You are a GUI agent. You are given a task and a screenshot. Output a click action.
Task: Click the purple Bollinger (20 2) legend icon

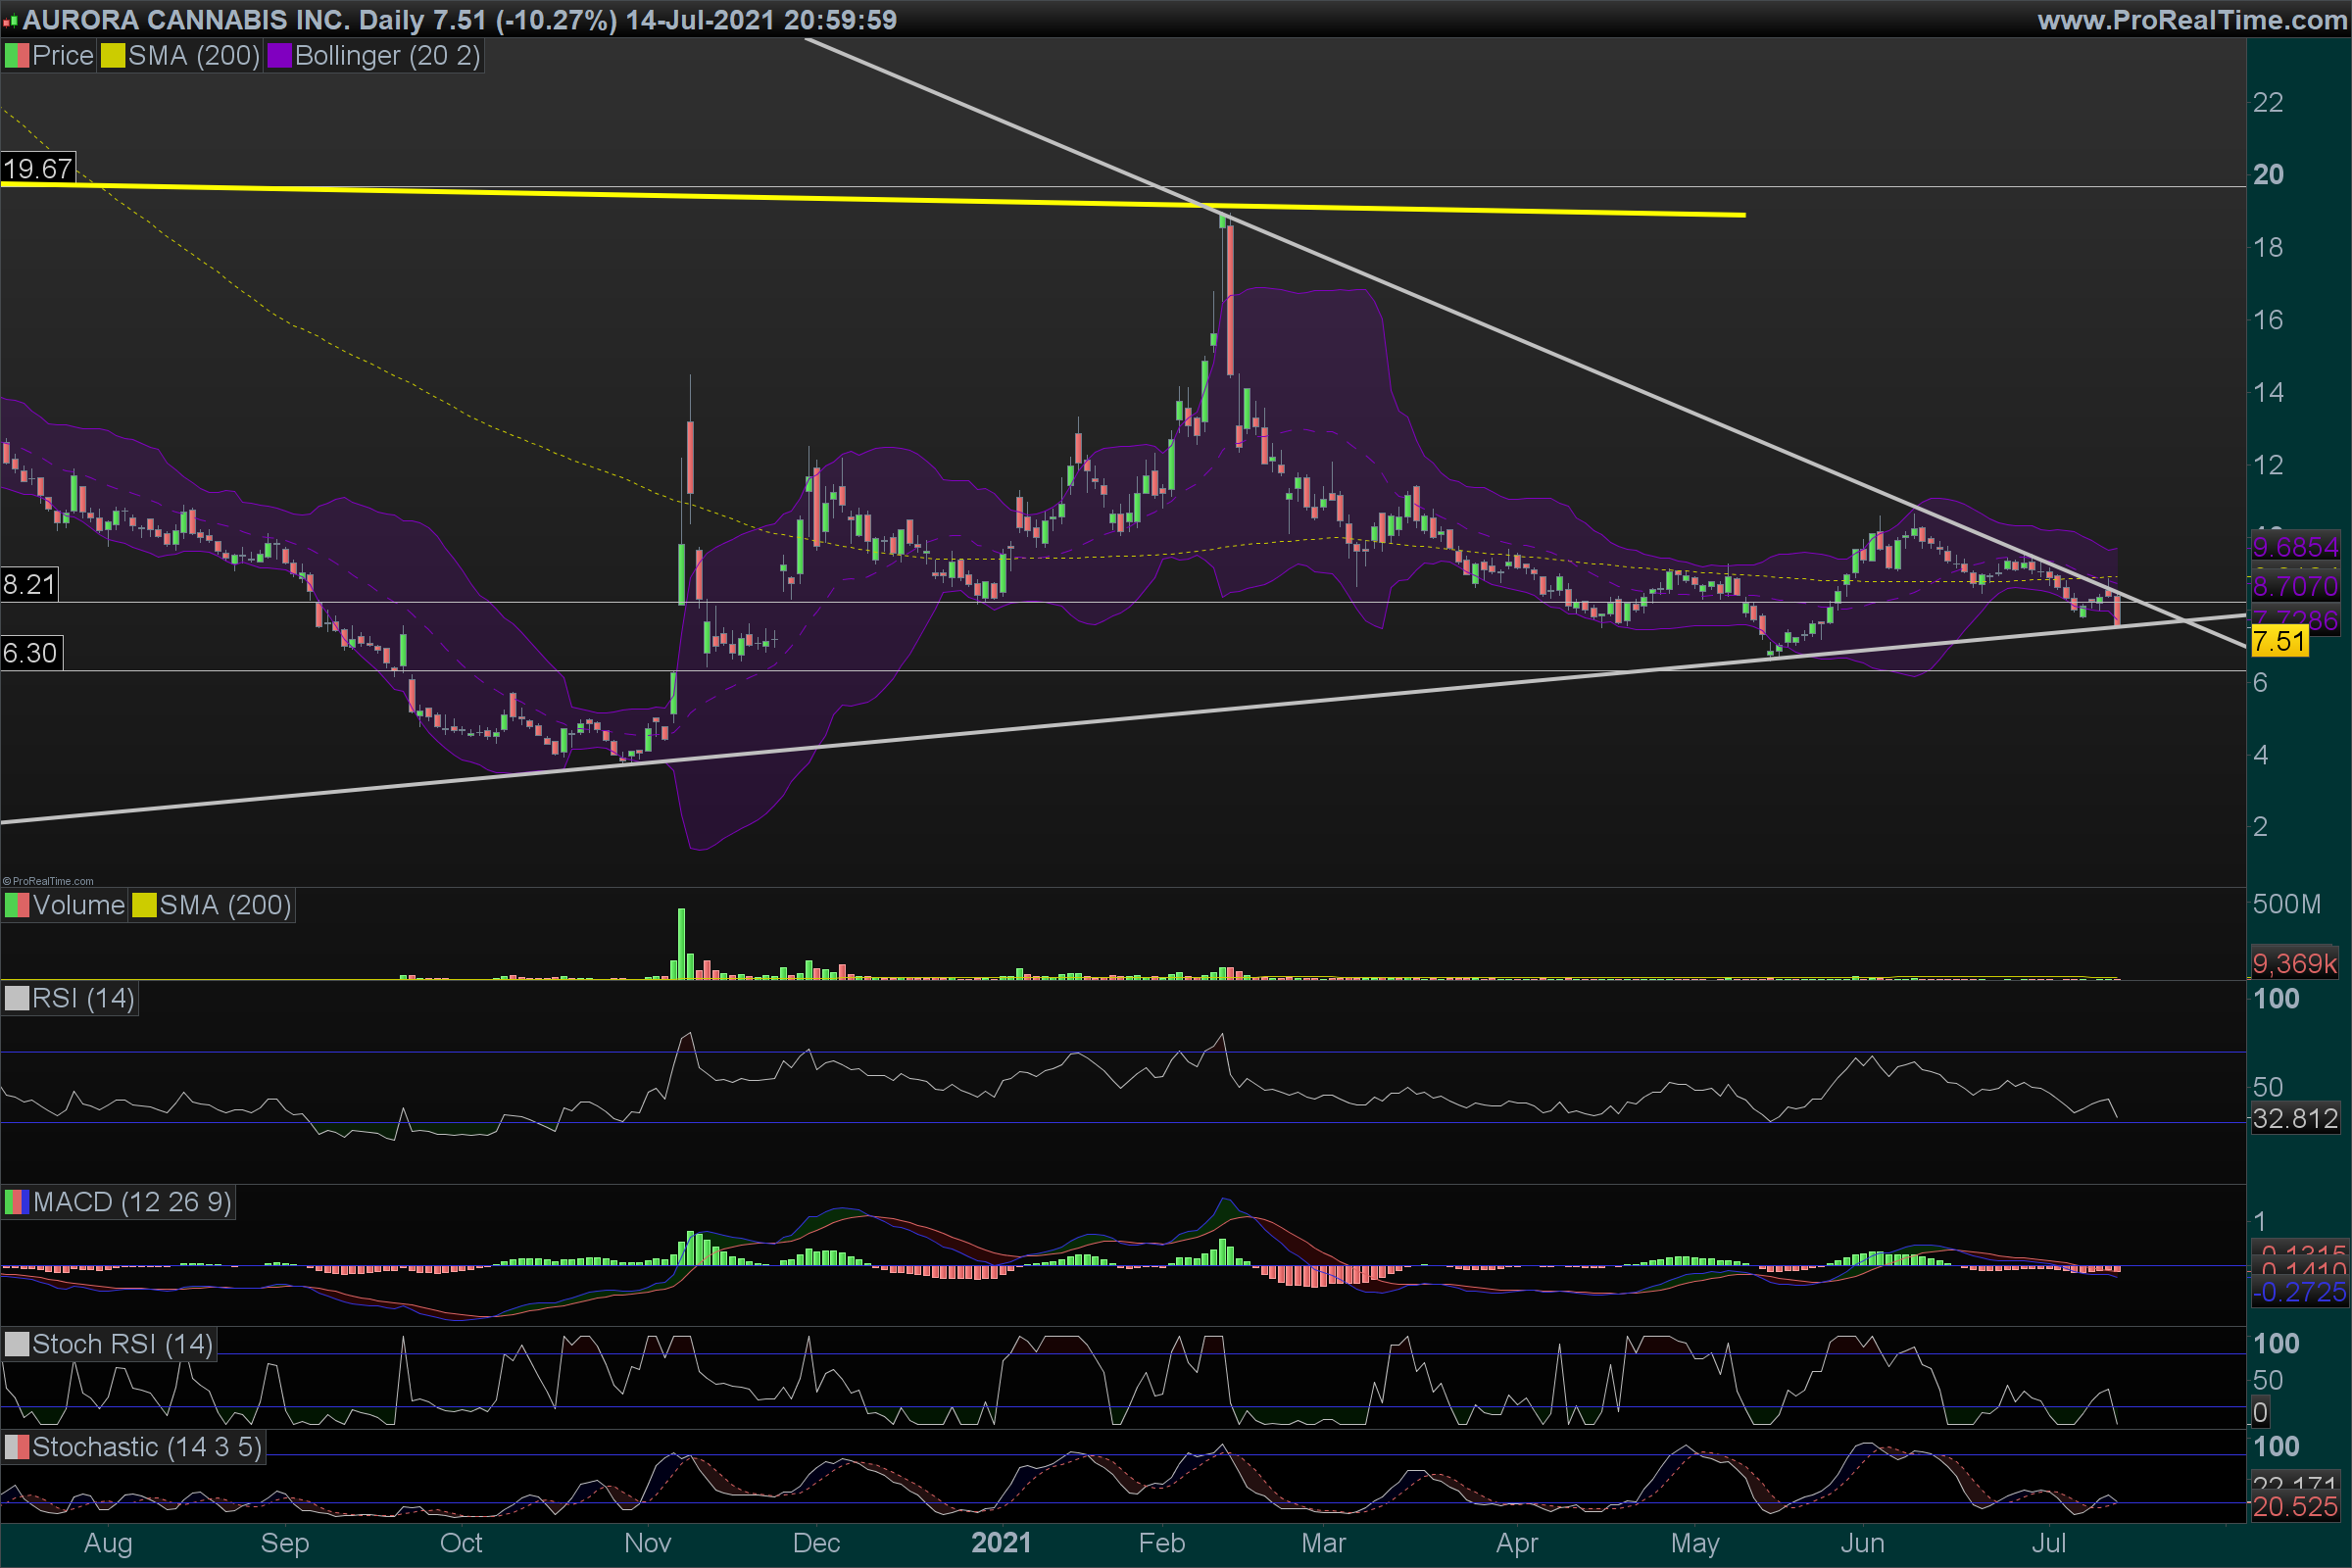coord(279,56)
